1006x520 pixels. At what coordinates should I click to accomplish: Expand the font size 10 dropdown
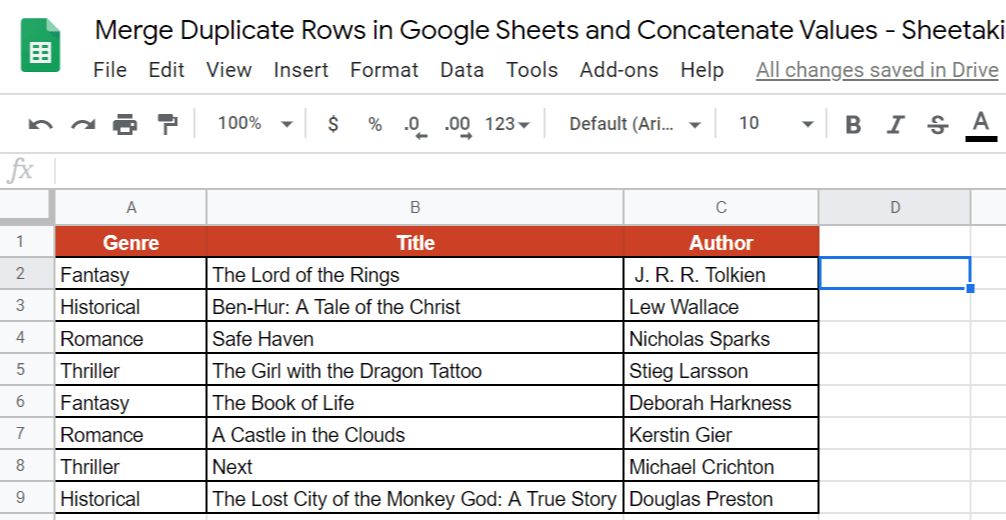tap(776, 124)
